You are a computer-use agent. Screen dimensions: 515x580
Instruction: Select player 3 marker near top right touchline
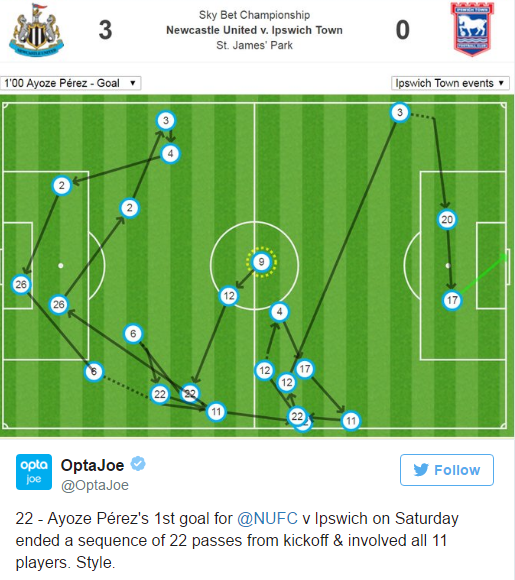[400, 112]
